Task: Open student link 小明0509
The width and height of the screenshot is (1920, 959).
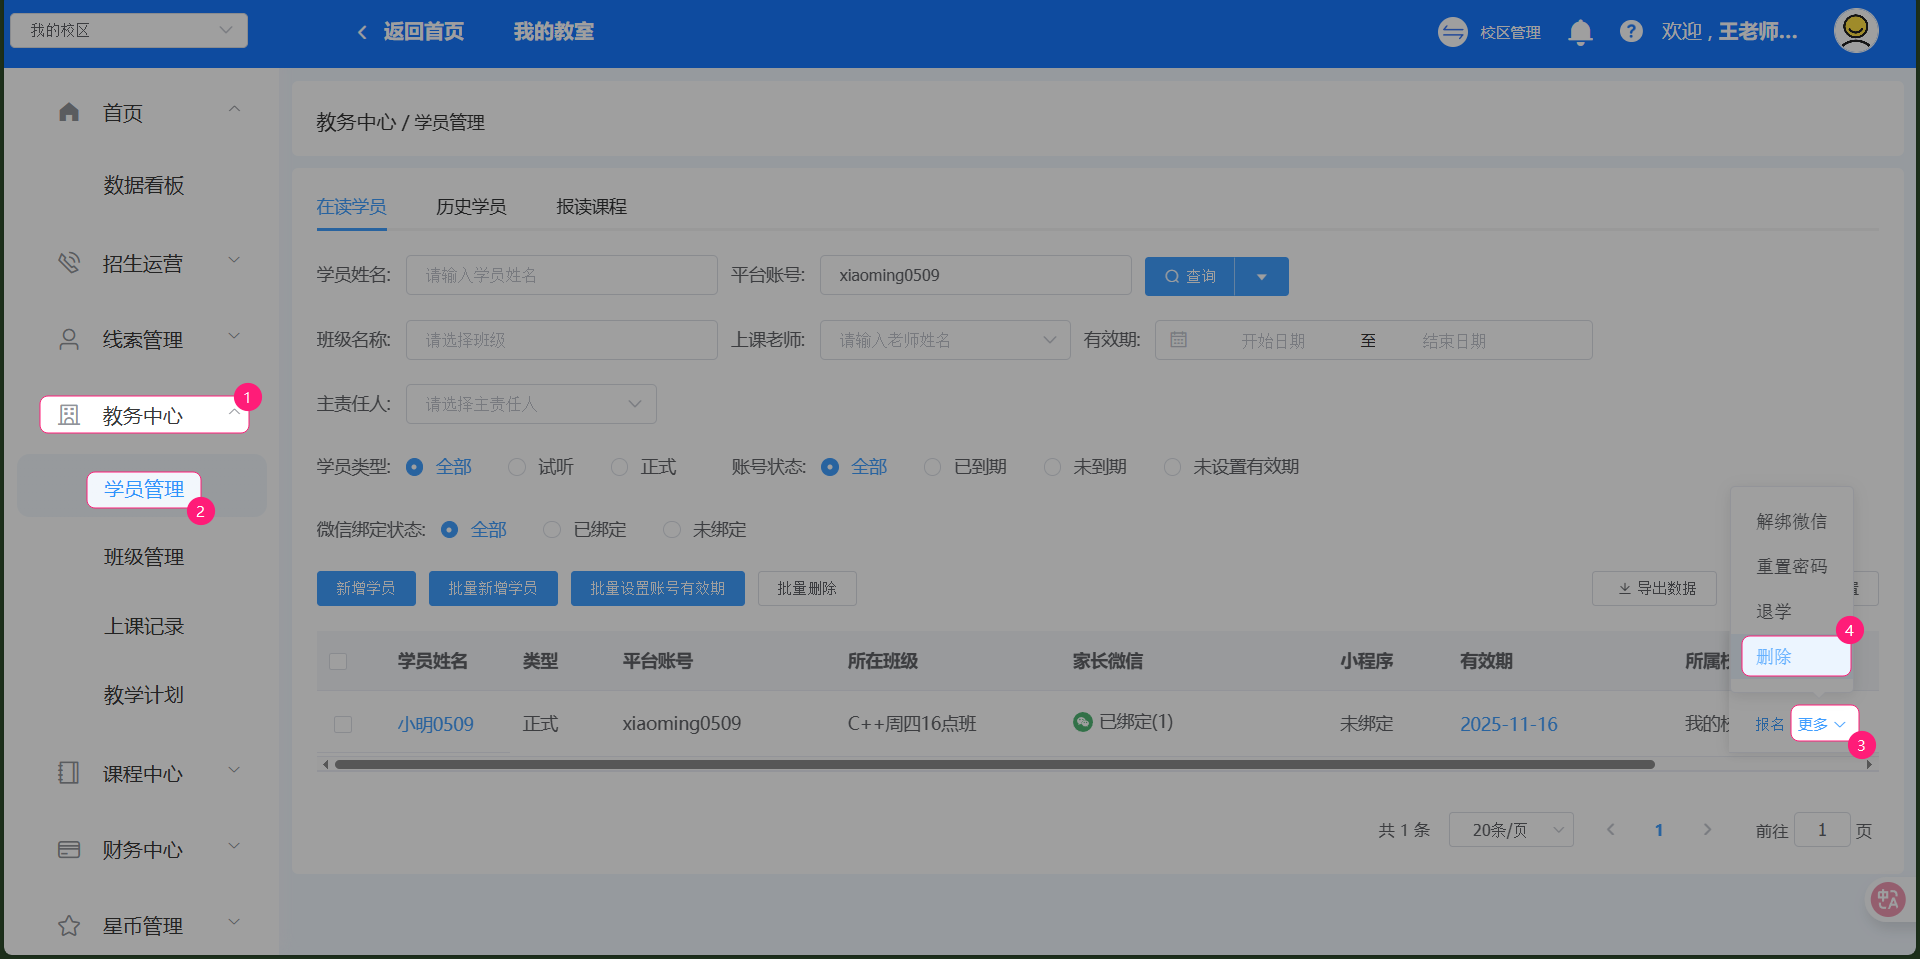Action: (x=435, y=724)
